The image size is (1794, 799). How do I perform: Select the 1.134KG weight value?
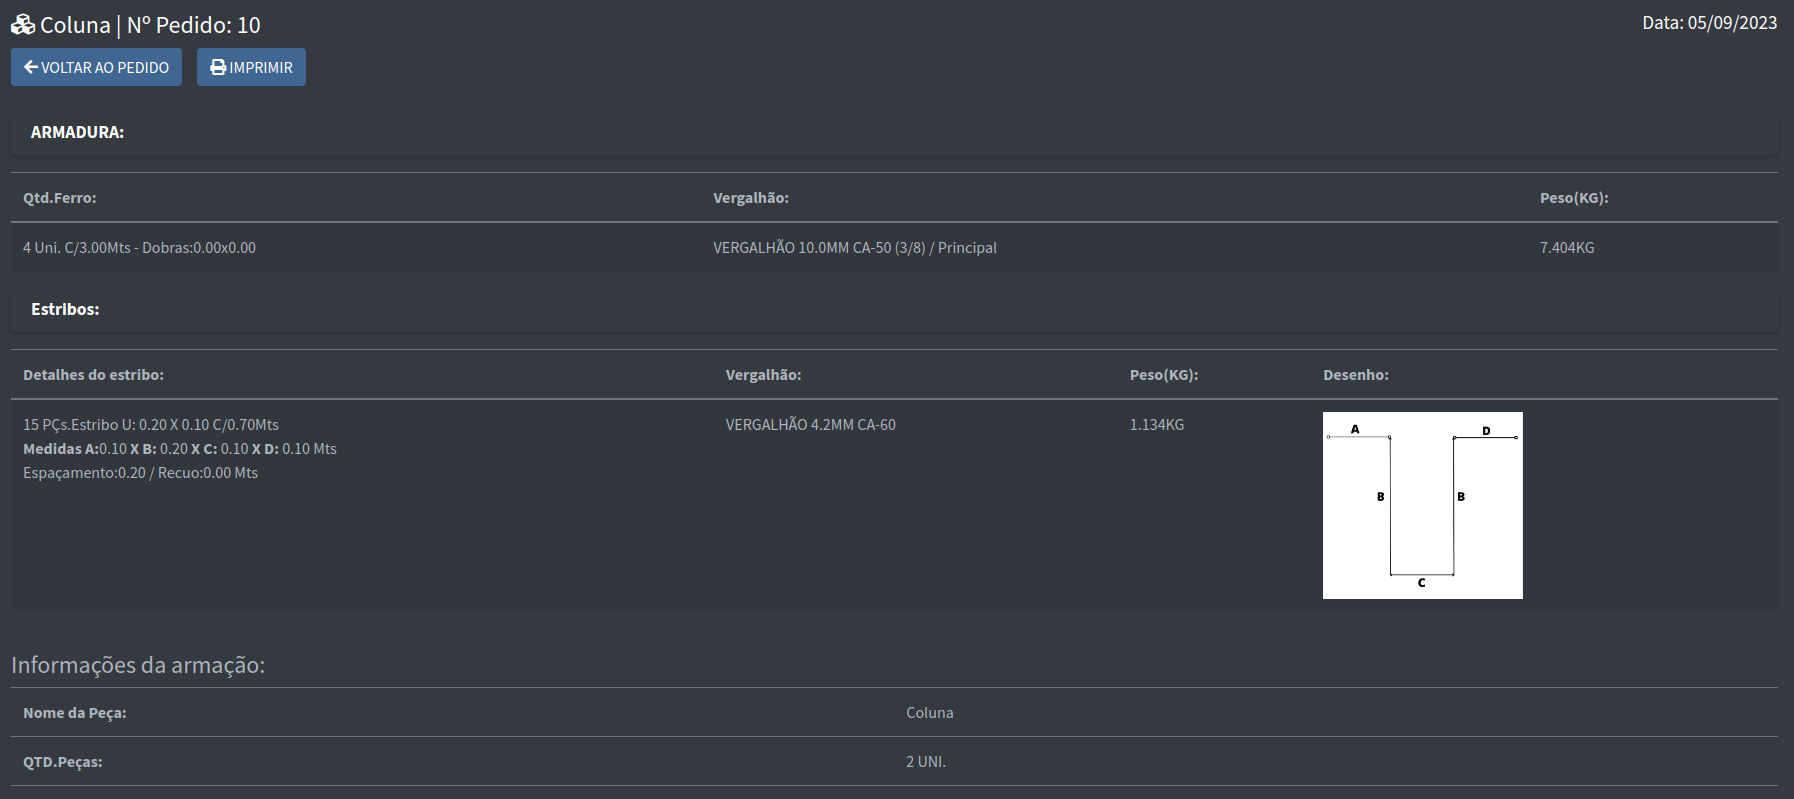(x=1157, y=425)
